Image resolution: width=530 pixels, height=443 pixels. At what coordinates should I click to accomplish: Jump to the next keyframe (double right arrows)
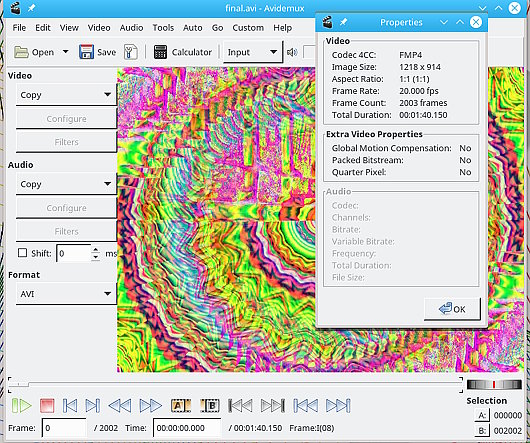point(150,405)
